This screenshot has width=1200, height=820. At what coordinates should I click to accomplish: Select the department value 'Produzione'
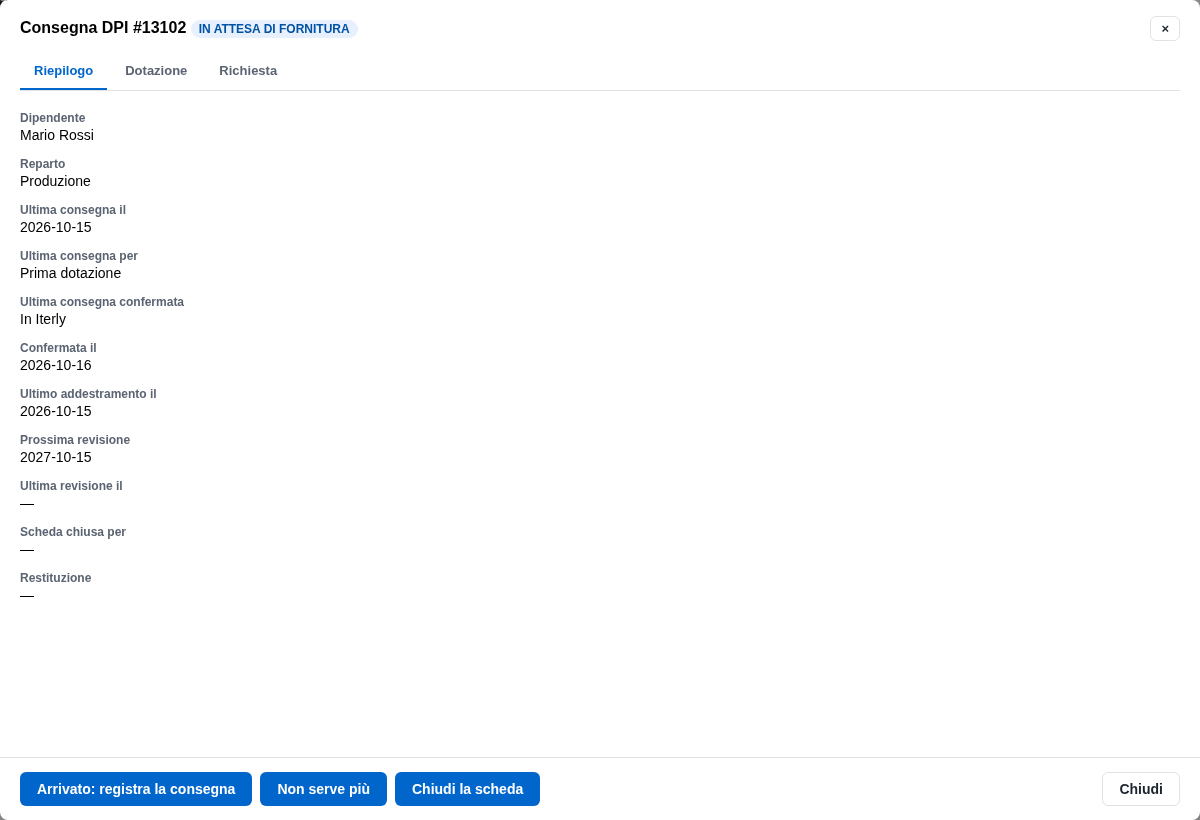55,181
